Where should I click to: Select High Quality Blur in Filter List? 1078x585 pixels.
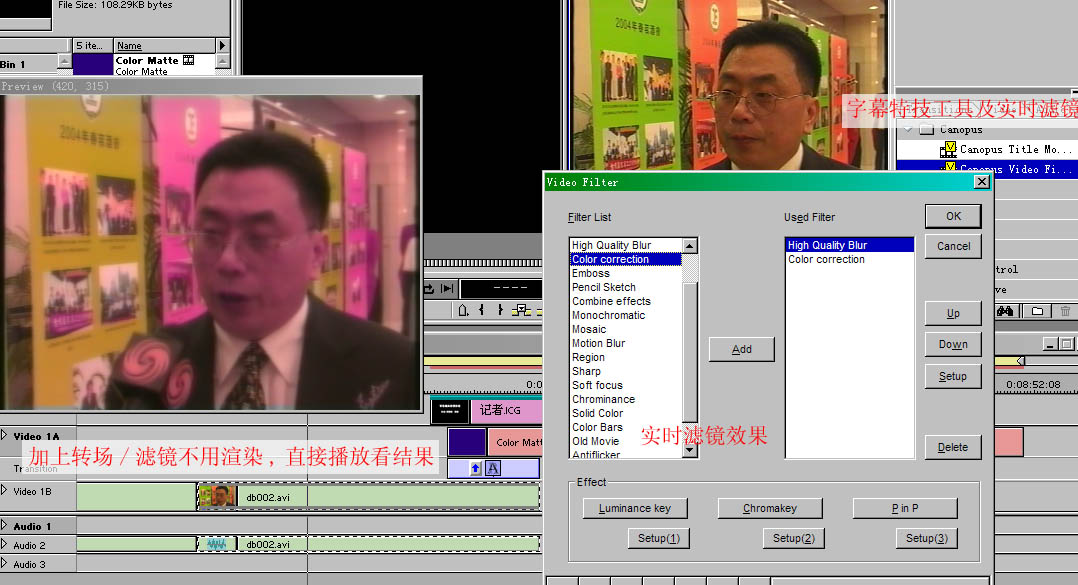tap(626, 245)
